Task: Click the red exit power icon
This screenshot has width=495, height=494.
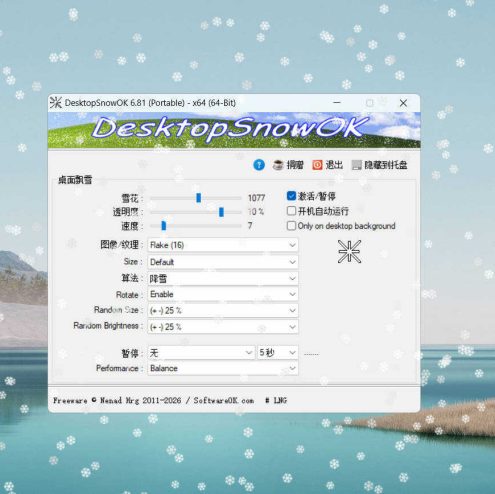Action: [317, 165]
